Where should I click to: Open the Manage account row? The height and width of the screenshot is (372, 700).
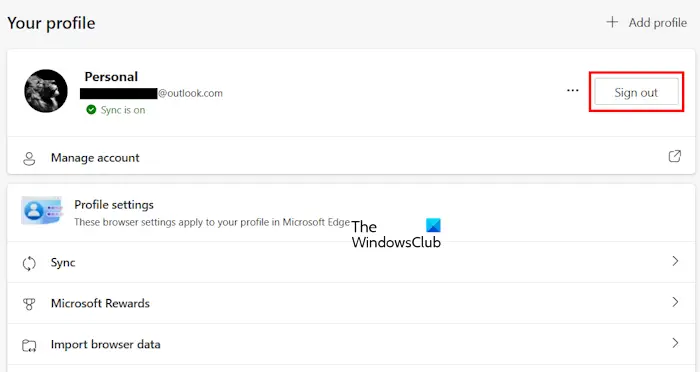[351, 157]
